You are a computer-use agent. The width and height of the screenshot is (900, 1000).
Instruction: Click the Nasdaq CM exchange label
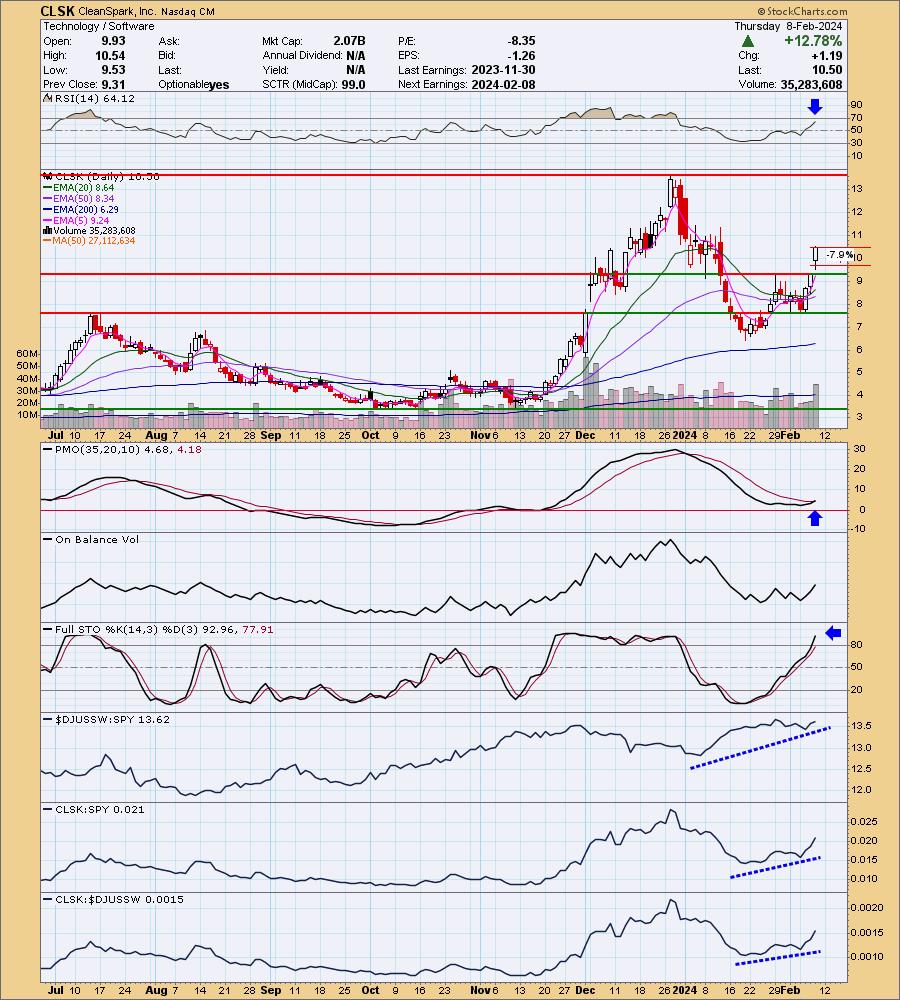click(188, 11)
